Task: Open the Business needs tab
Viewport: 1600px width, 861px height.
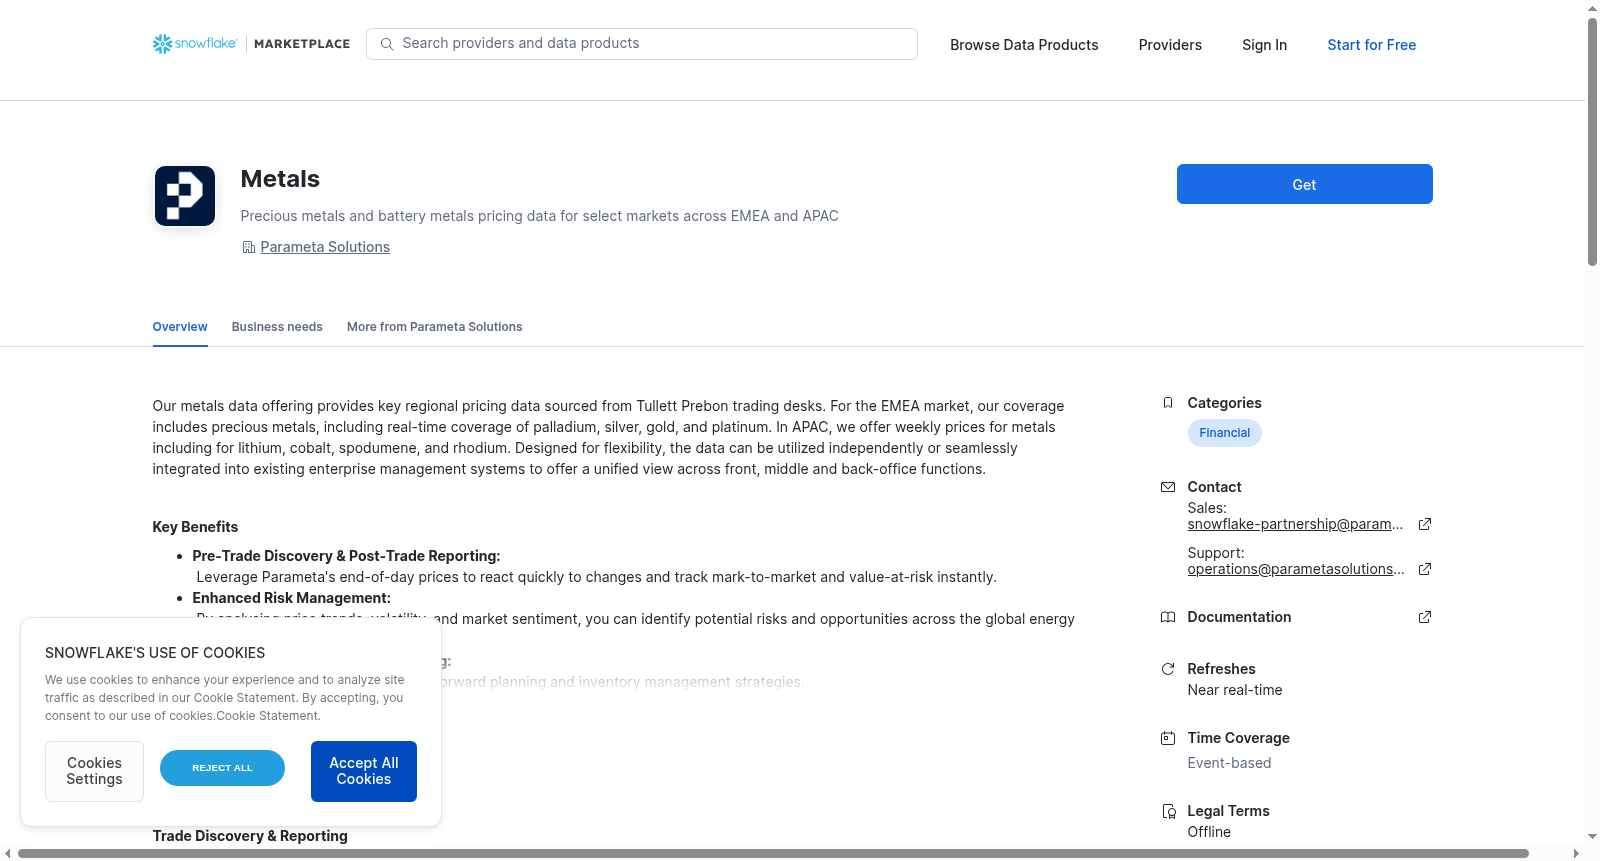Action: [277, 327]
